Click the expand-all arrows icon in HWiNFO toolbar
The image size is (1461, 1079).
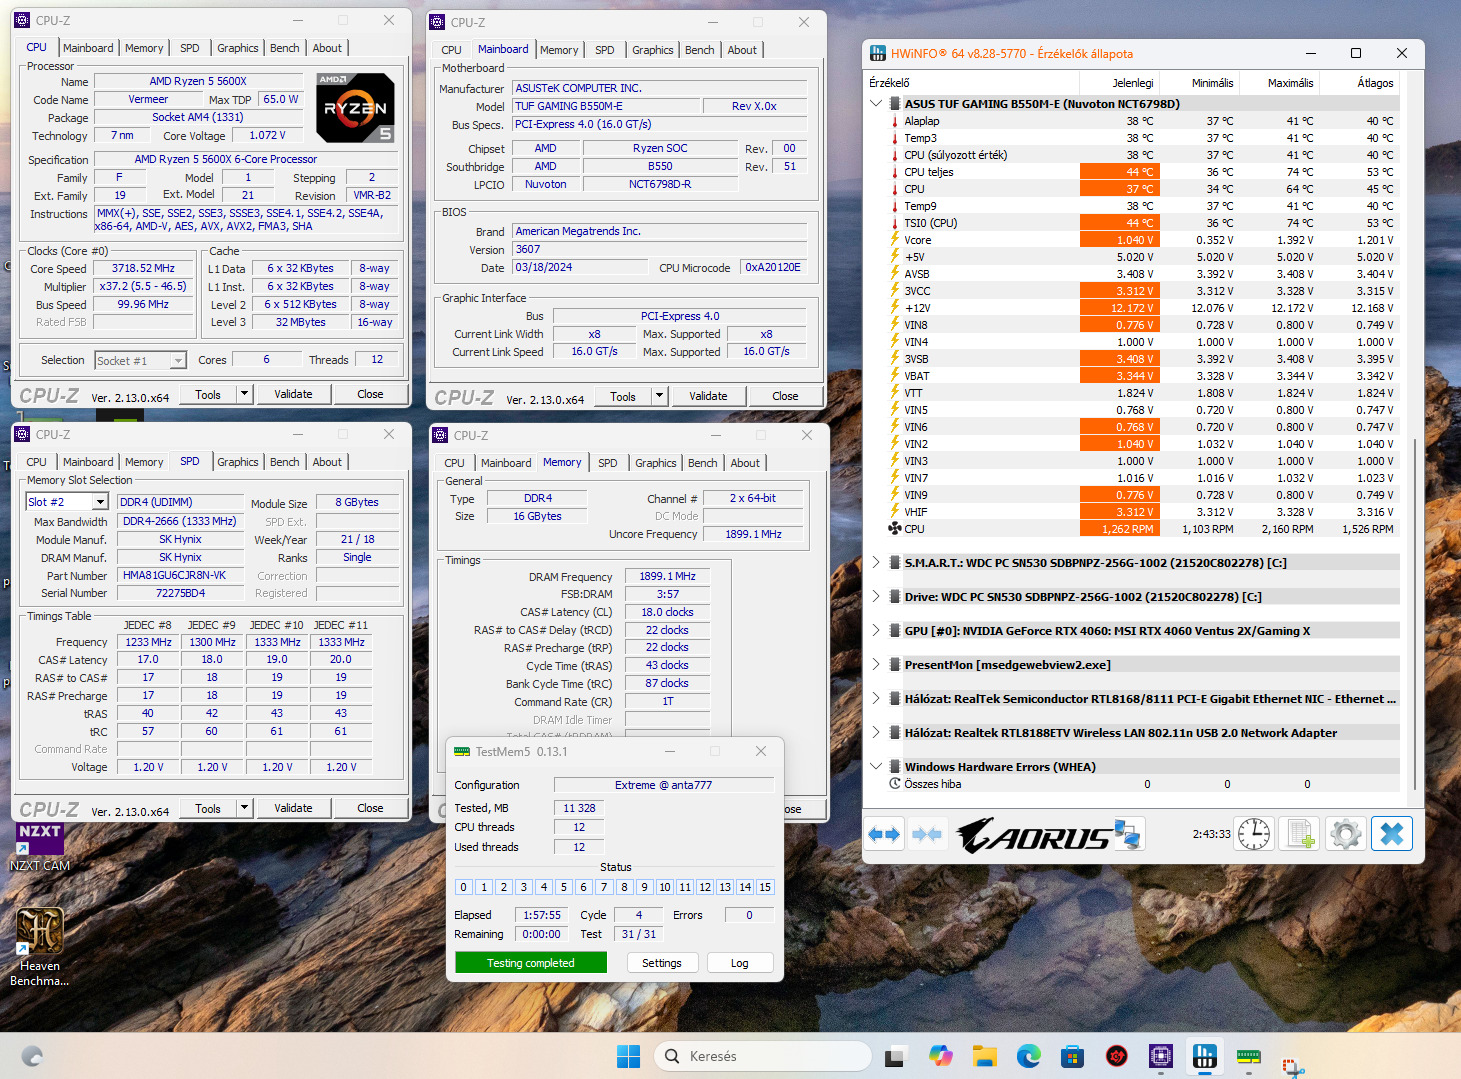[885, 834]
